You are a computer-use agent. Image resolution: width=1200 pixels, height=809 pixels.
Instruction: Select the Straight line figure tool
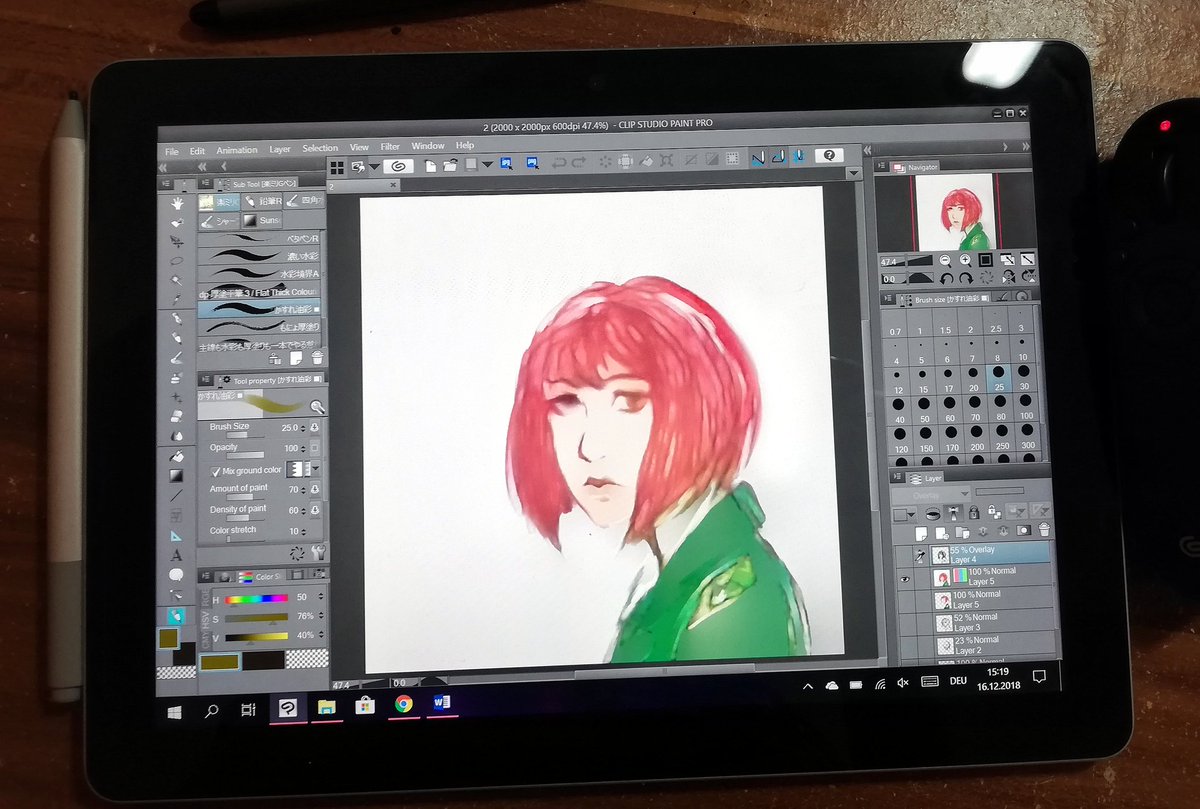pos(177,495)
